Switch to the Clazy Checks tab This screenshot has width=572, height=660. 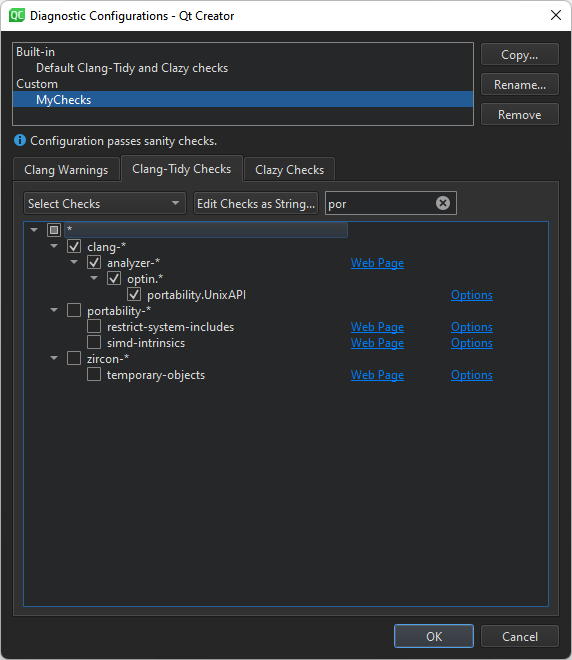tap(290, 170)
